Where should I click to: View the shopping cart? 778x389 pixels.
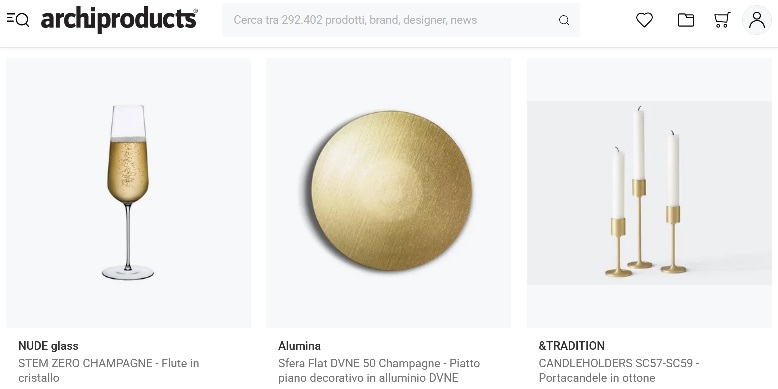pyautogui.click(x=722, y=20)
